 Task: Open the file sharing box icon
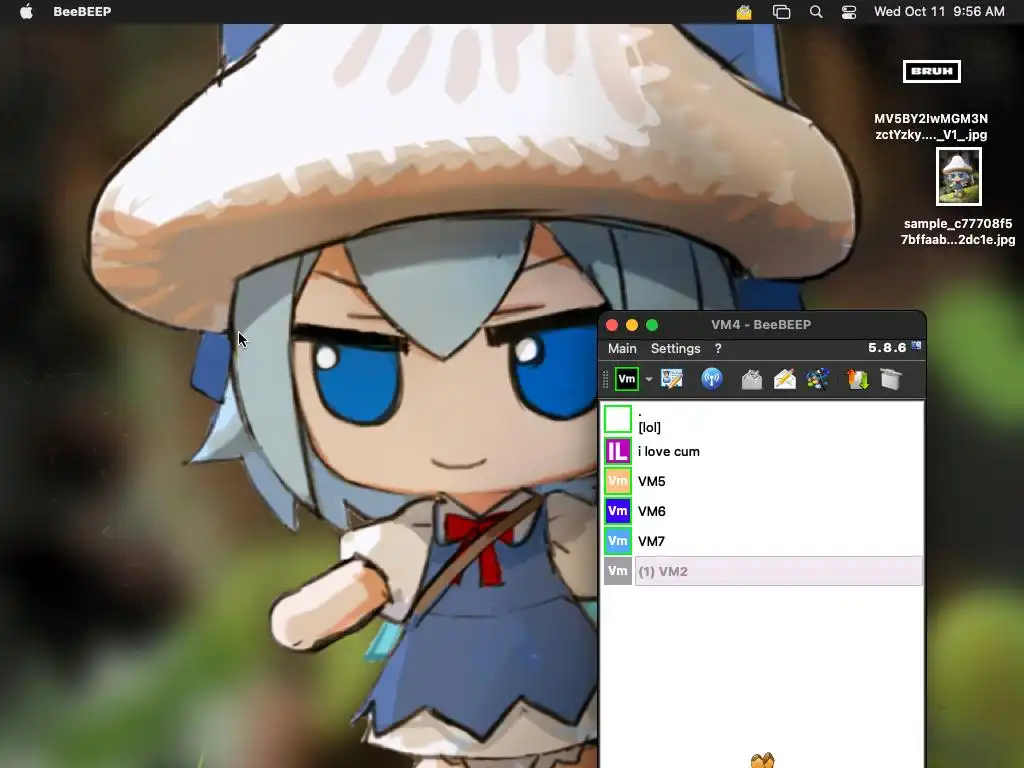tap(891, 379)
